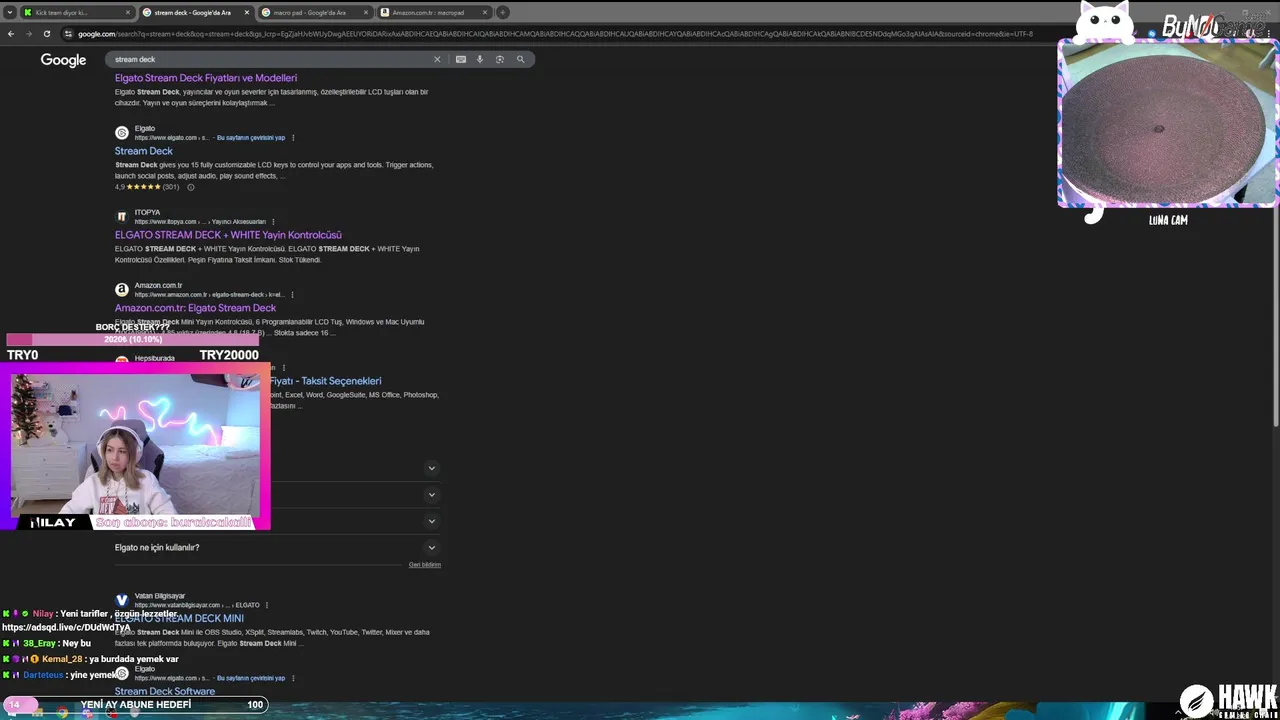Image resolution: width=1280 pixels, height=720 pixels.
Task: Click the Elgato site favicon of Stream Deck result
Action: [122, 133]
